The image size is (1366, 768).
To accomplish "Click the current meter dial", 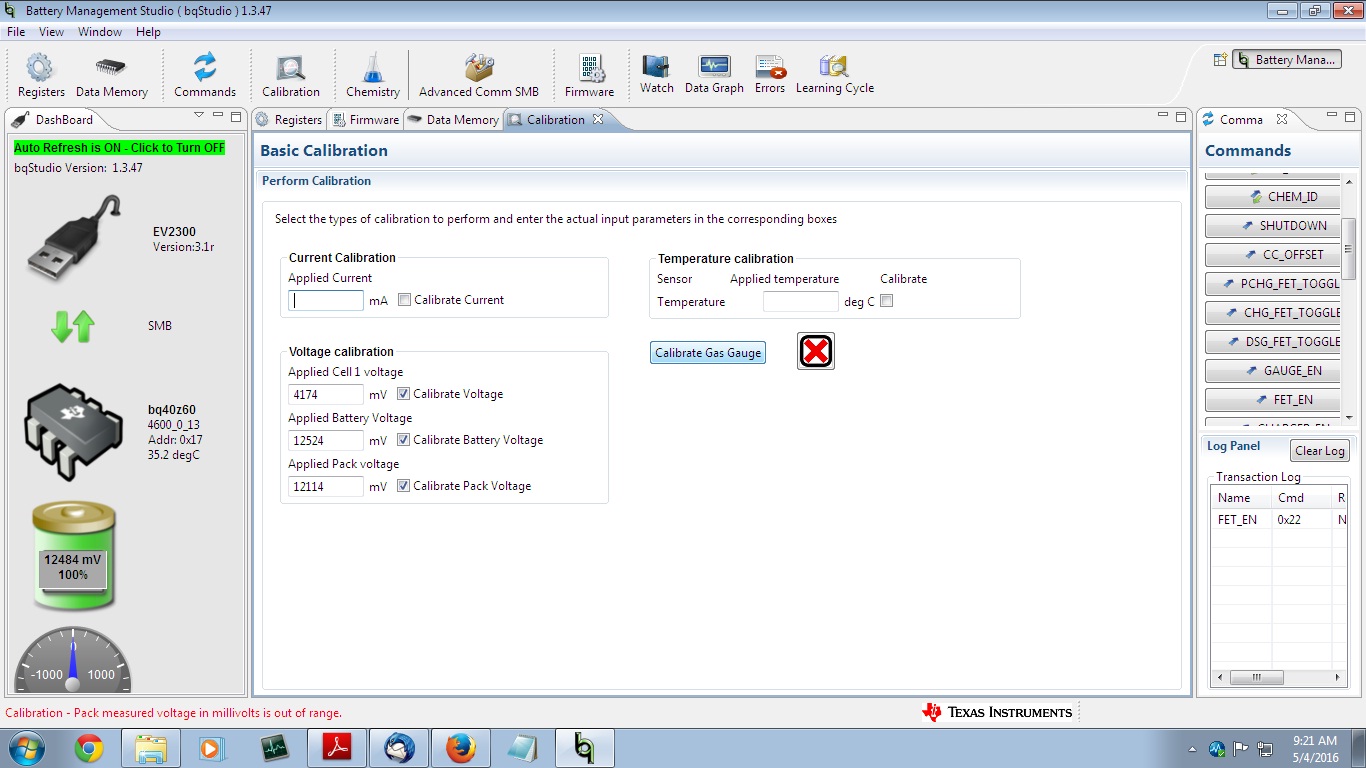I will pos(72,660).
